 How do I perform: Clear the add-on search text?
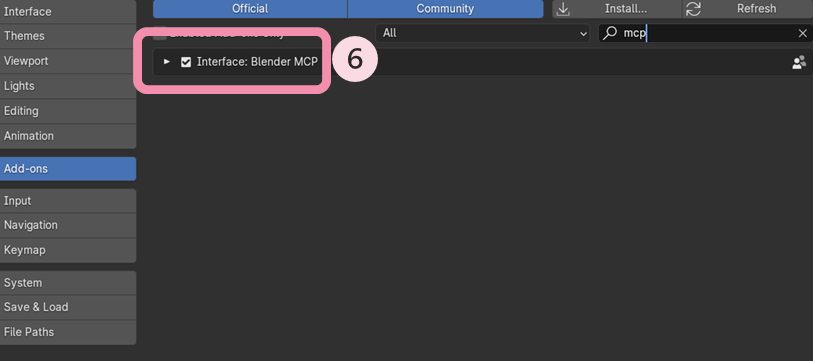pyautogui.click(x=802, y=34)
